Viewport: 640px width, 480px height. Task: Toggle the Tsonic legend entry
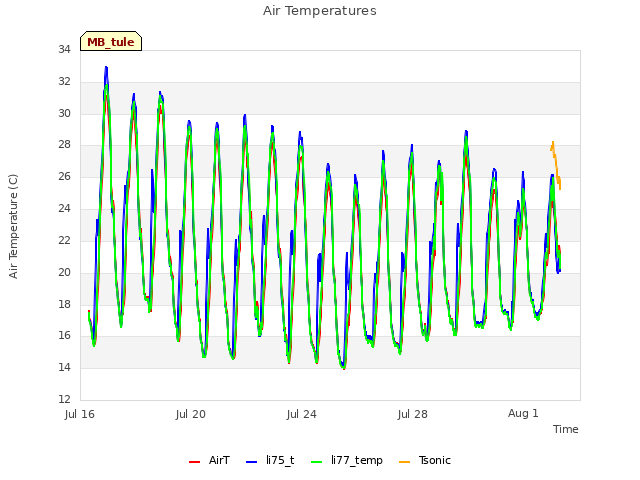click(x=425, y=461)
